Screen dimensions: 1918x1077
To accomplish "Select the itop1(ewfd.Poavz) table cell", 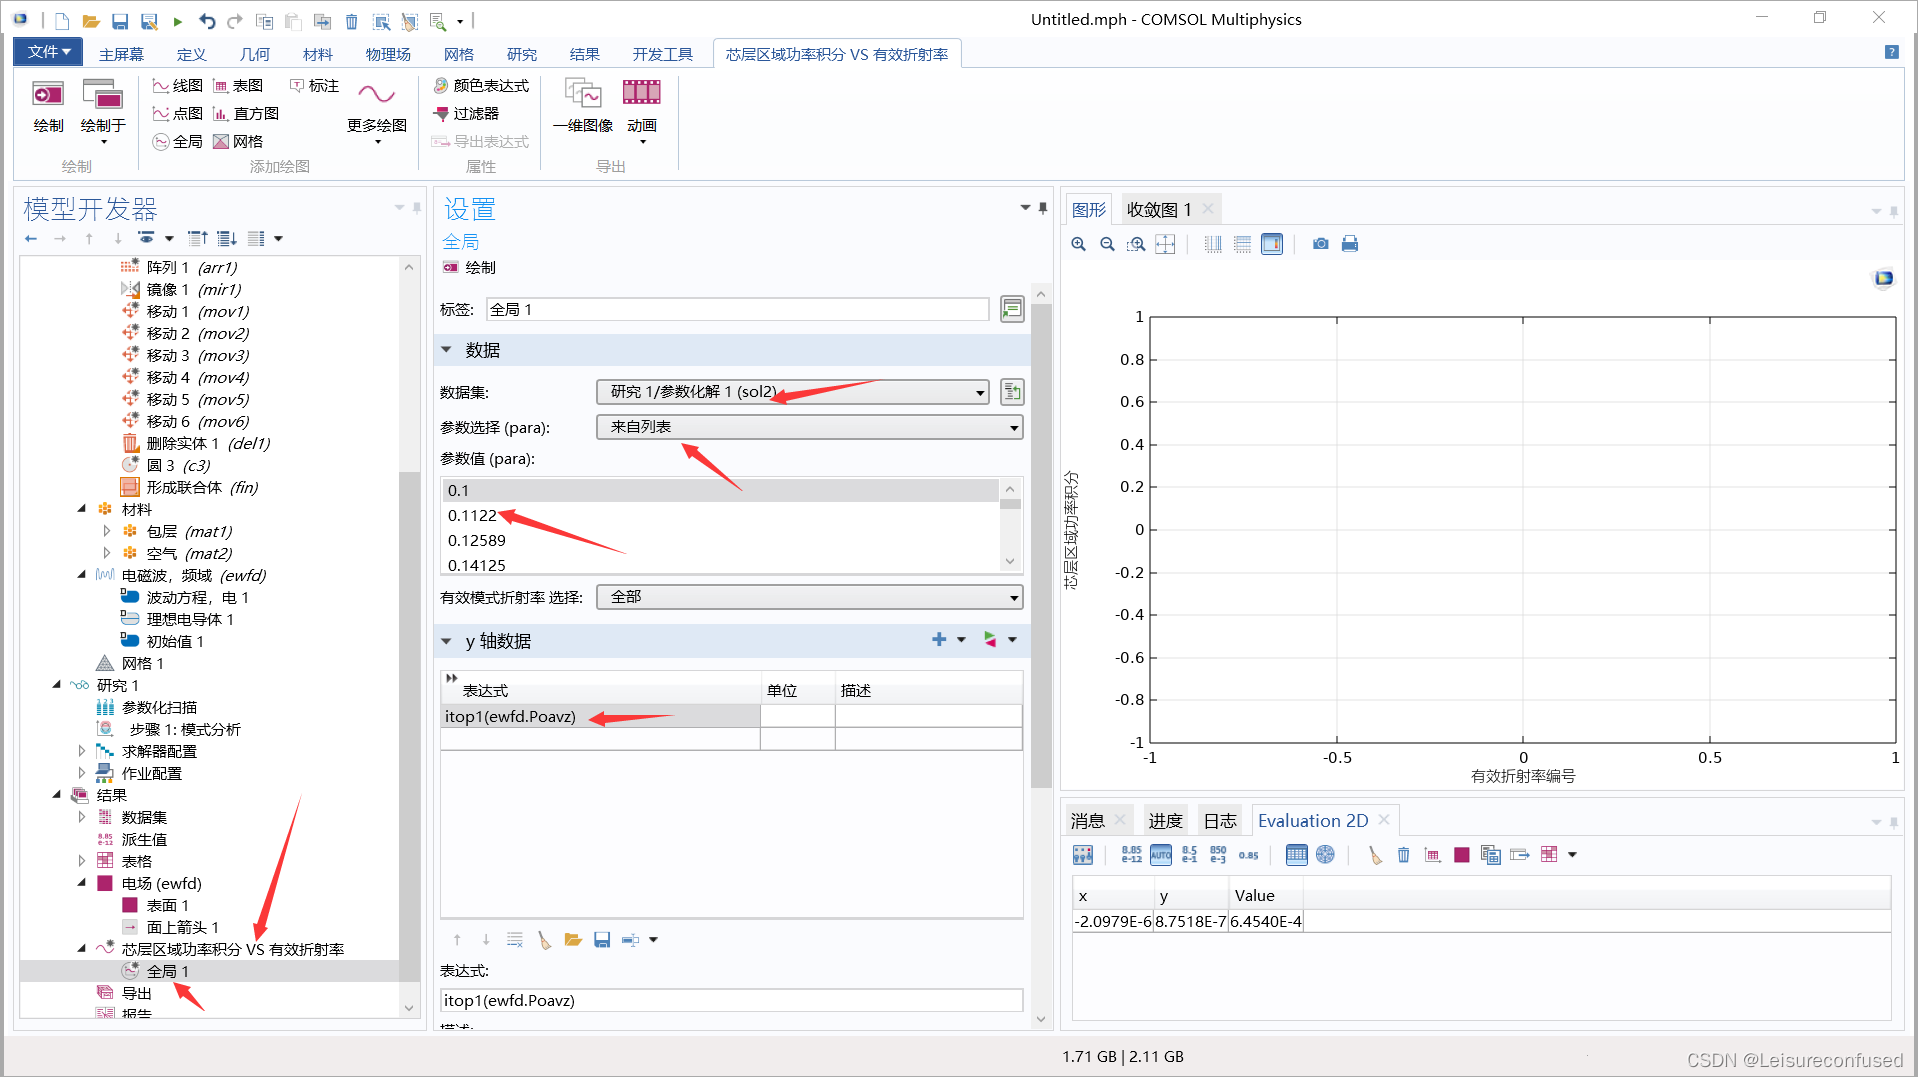I will coord(600,716).
